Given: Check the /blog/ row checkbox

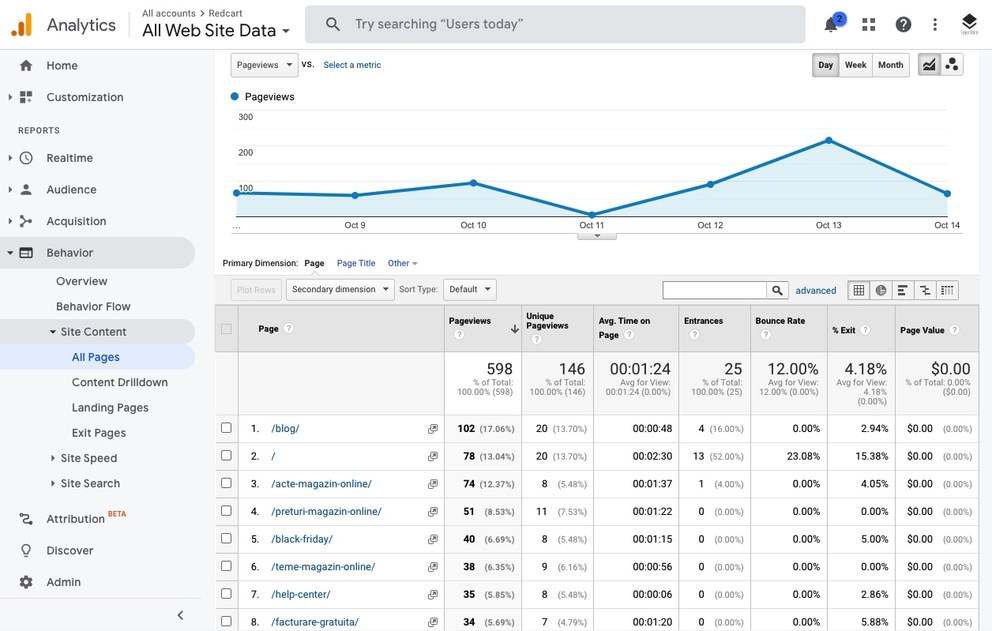Looking at the screenshot, I should [x=226, y=428].
